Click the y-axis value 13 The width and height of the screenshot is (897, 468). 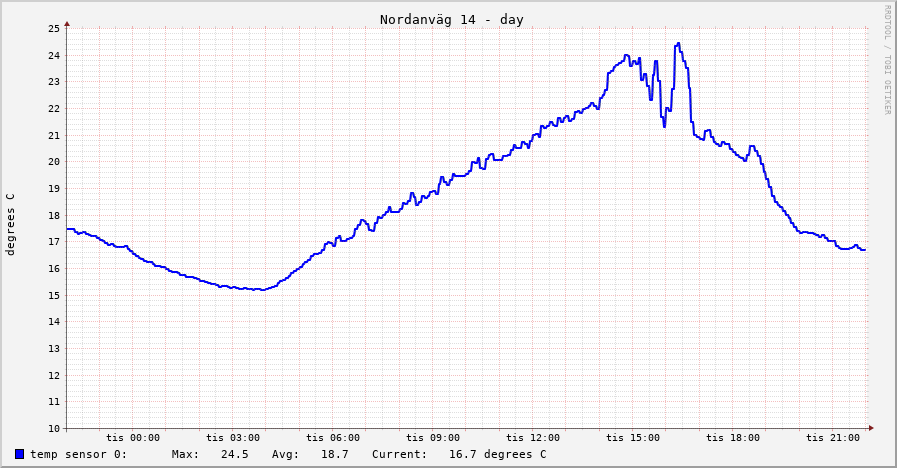coord(54,349)
